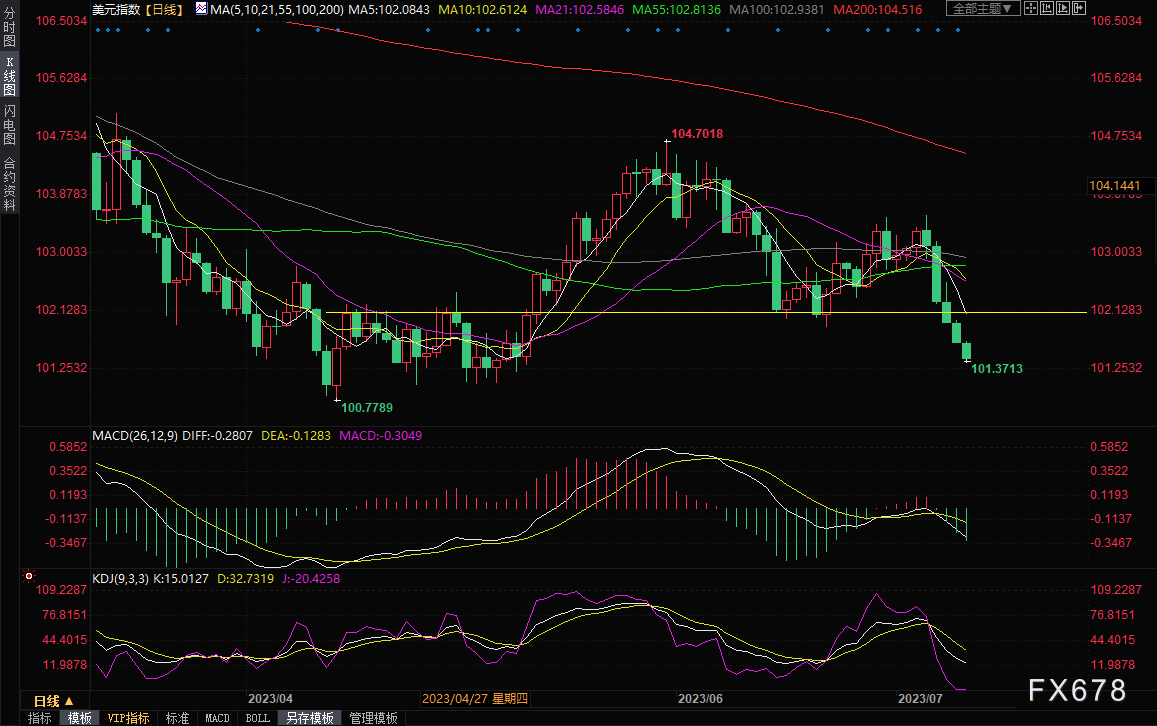1157x726 pixels.
Task: Select the K线图 sidebar tab
Action: [9, 76]
